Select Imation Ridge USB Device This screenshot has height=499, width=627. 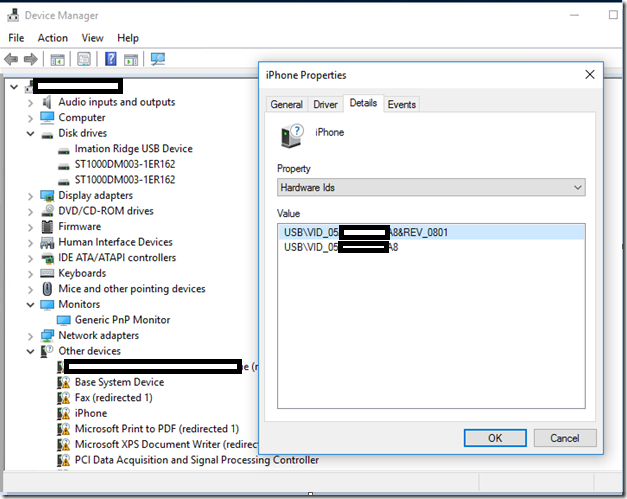[134, 149]
